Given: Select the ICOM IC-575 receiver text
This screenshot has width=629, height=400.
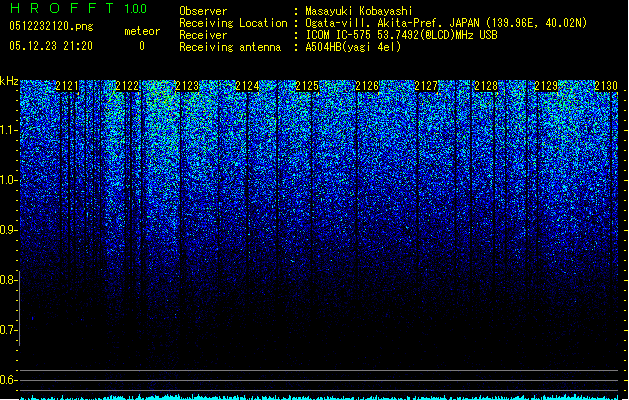Looking at the screenshot, I should 402,35.
